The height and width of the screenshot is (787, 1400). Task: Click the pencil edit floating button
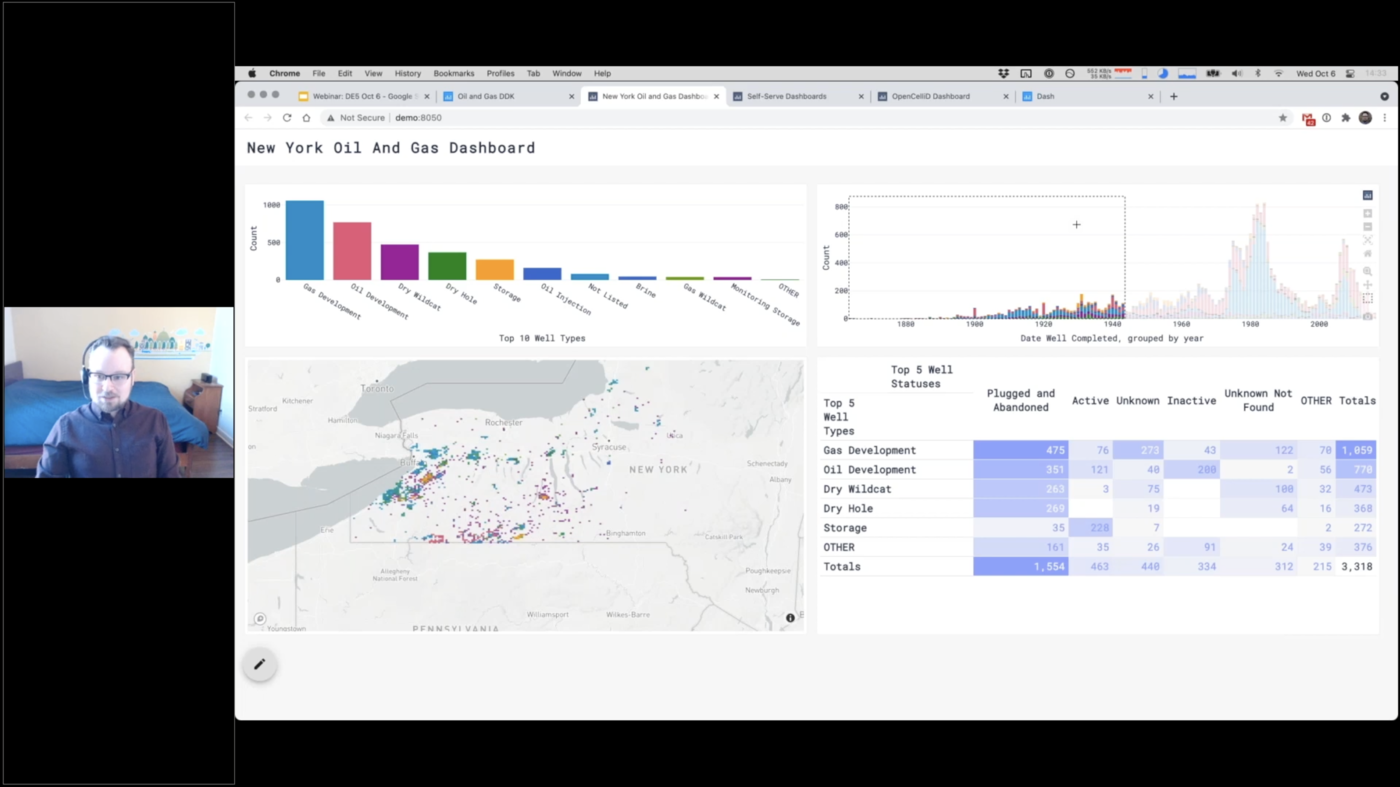tap(260, 664)
